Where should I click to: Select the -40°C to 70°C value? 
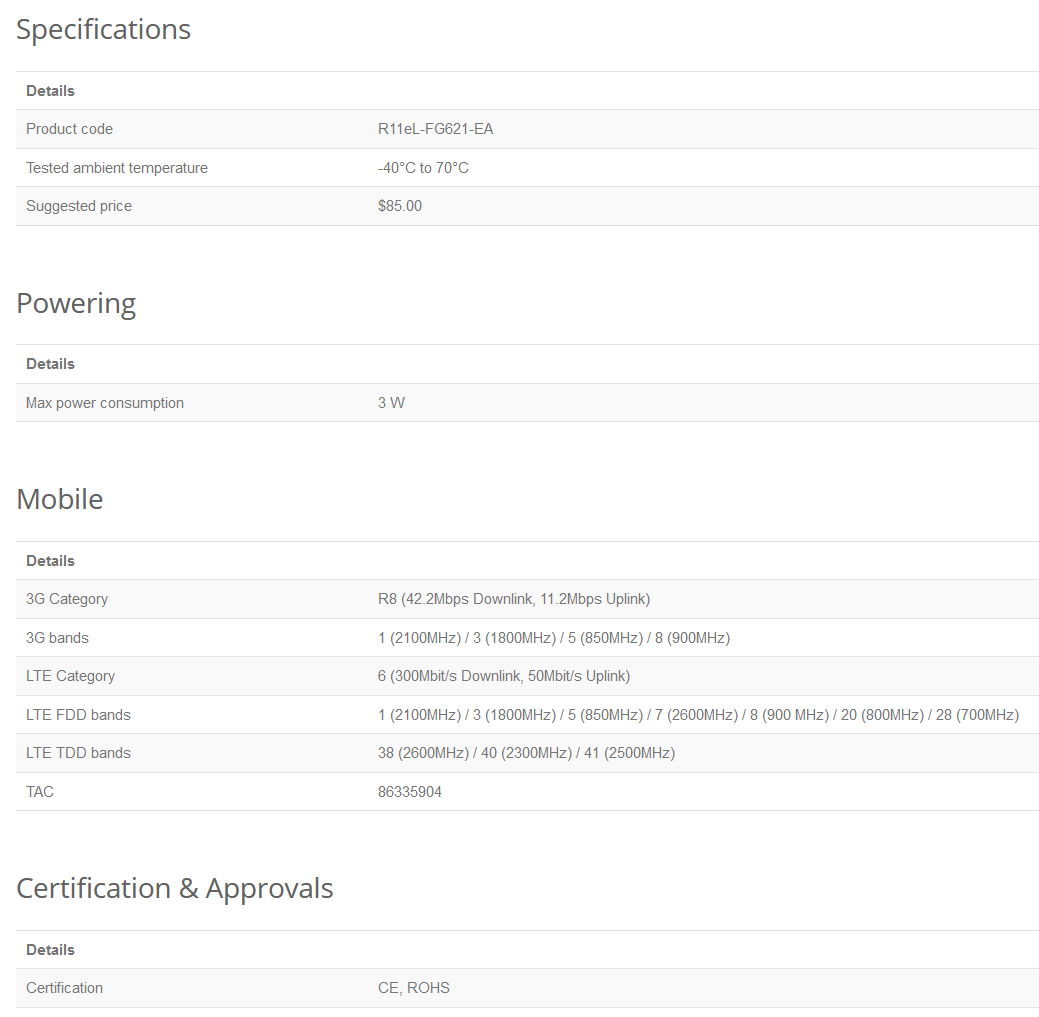pos(423,168)
